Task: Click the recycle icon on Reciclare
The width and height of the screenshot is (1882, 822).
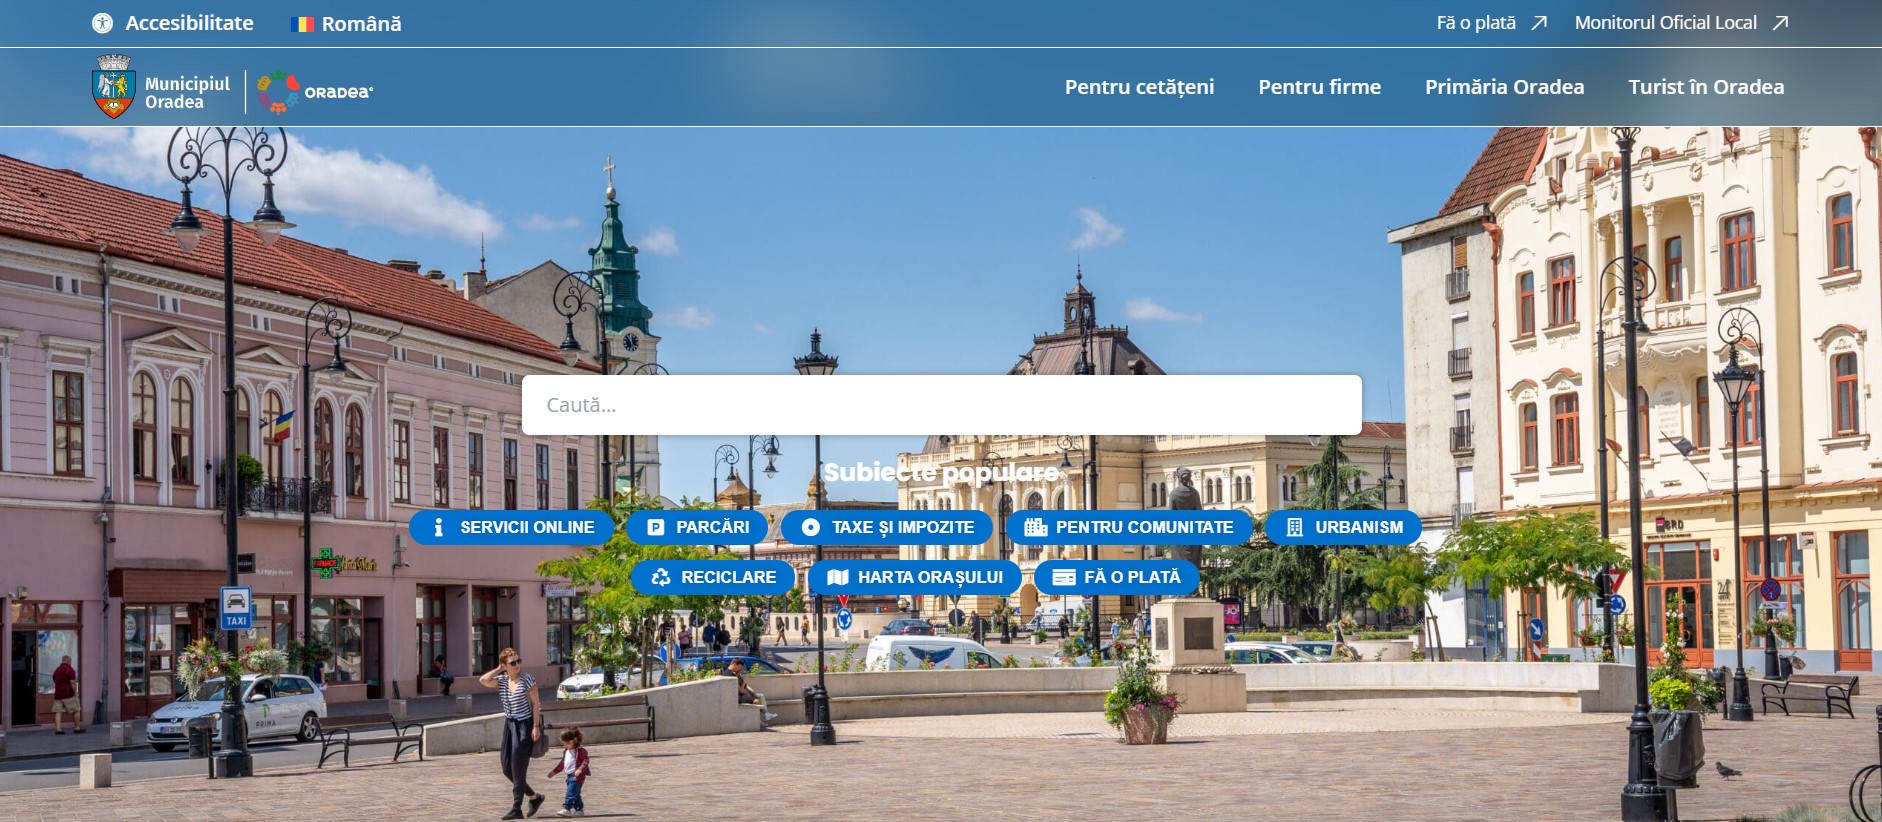Action: click(660, 577)
